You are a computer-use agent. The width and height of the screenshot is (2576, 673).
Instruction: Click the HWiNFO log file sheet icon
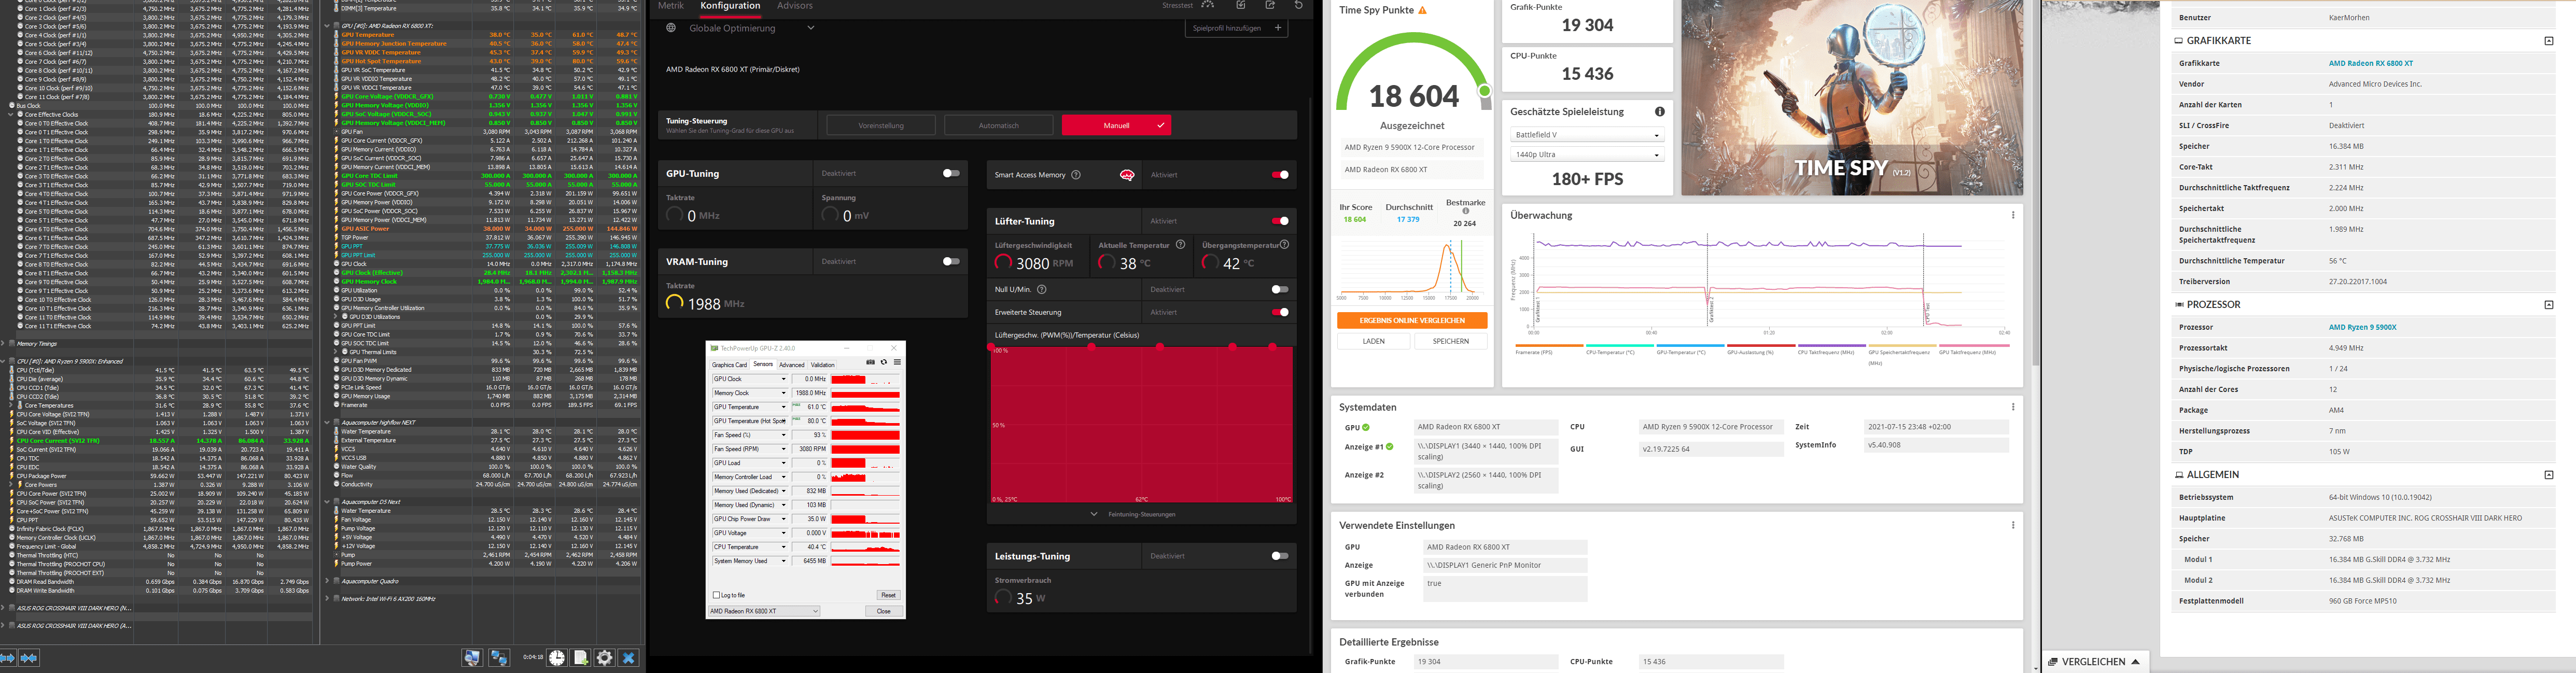pos(581,658)
